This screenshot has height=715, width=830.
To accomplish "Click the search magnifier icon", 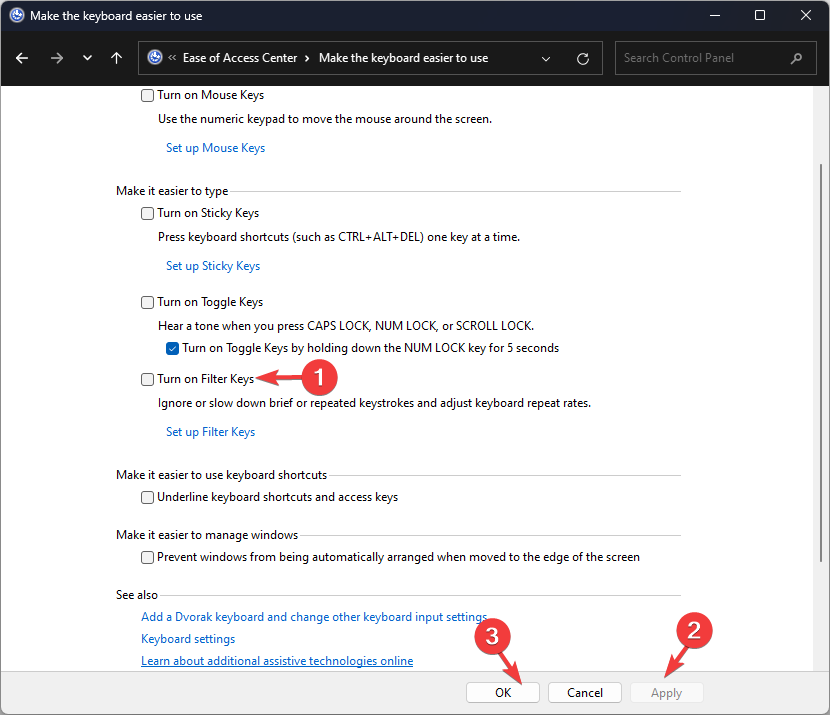I will coord(796,58).
